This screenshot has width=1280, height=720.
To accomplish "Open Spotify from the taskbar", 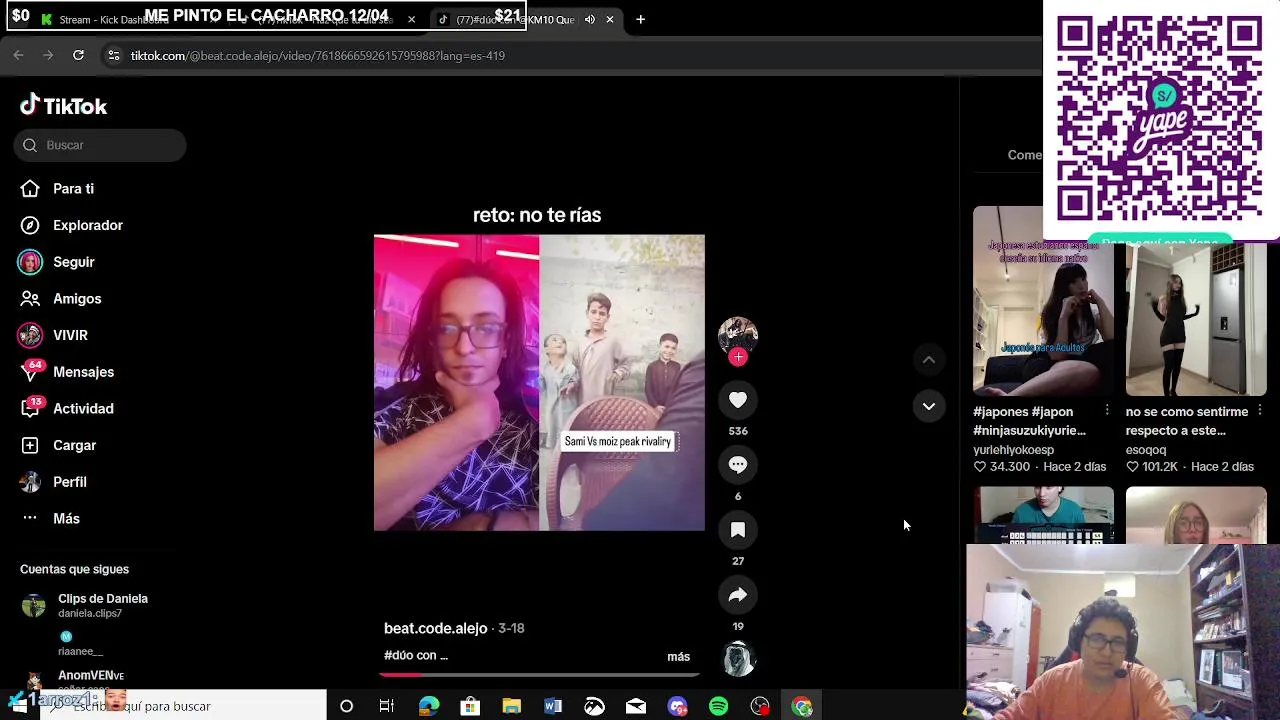I will pyautogui.click(x=718, y=706).
